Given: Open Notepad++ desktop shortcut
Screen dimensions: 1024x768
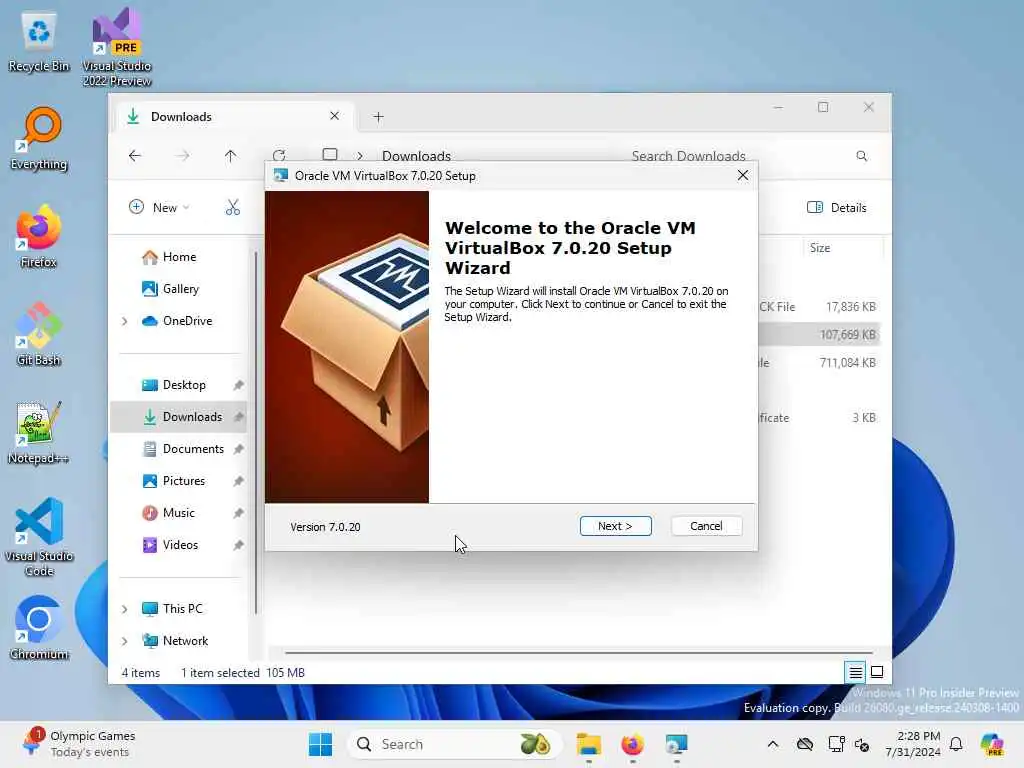Looking at the screenshot, I should pyautogui.click(x=39, y=432).
